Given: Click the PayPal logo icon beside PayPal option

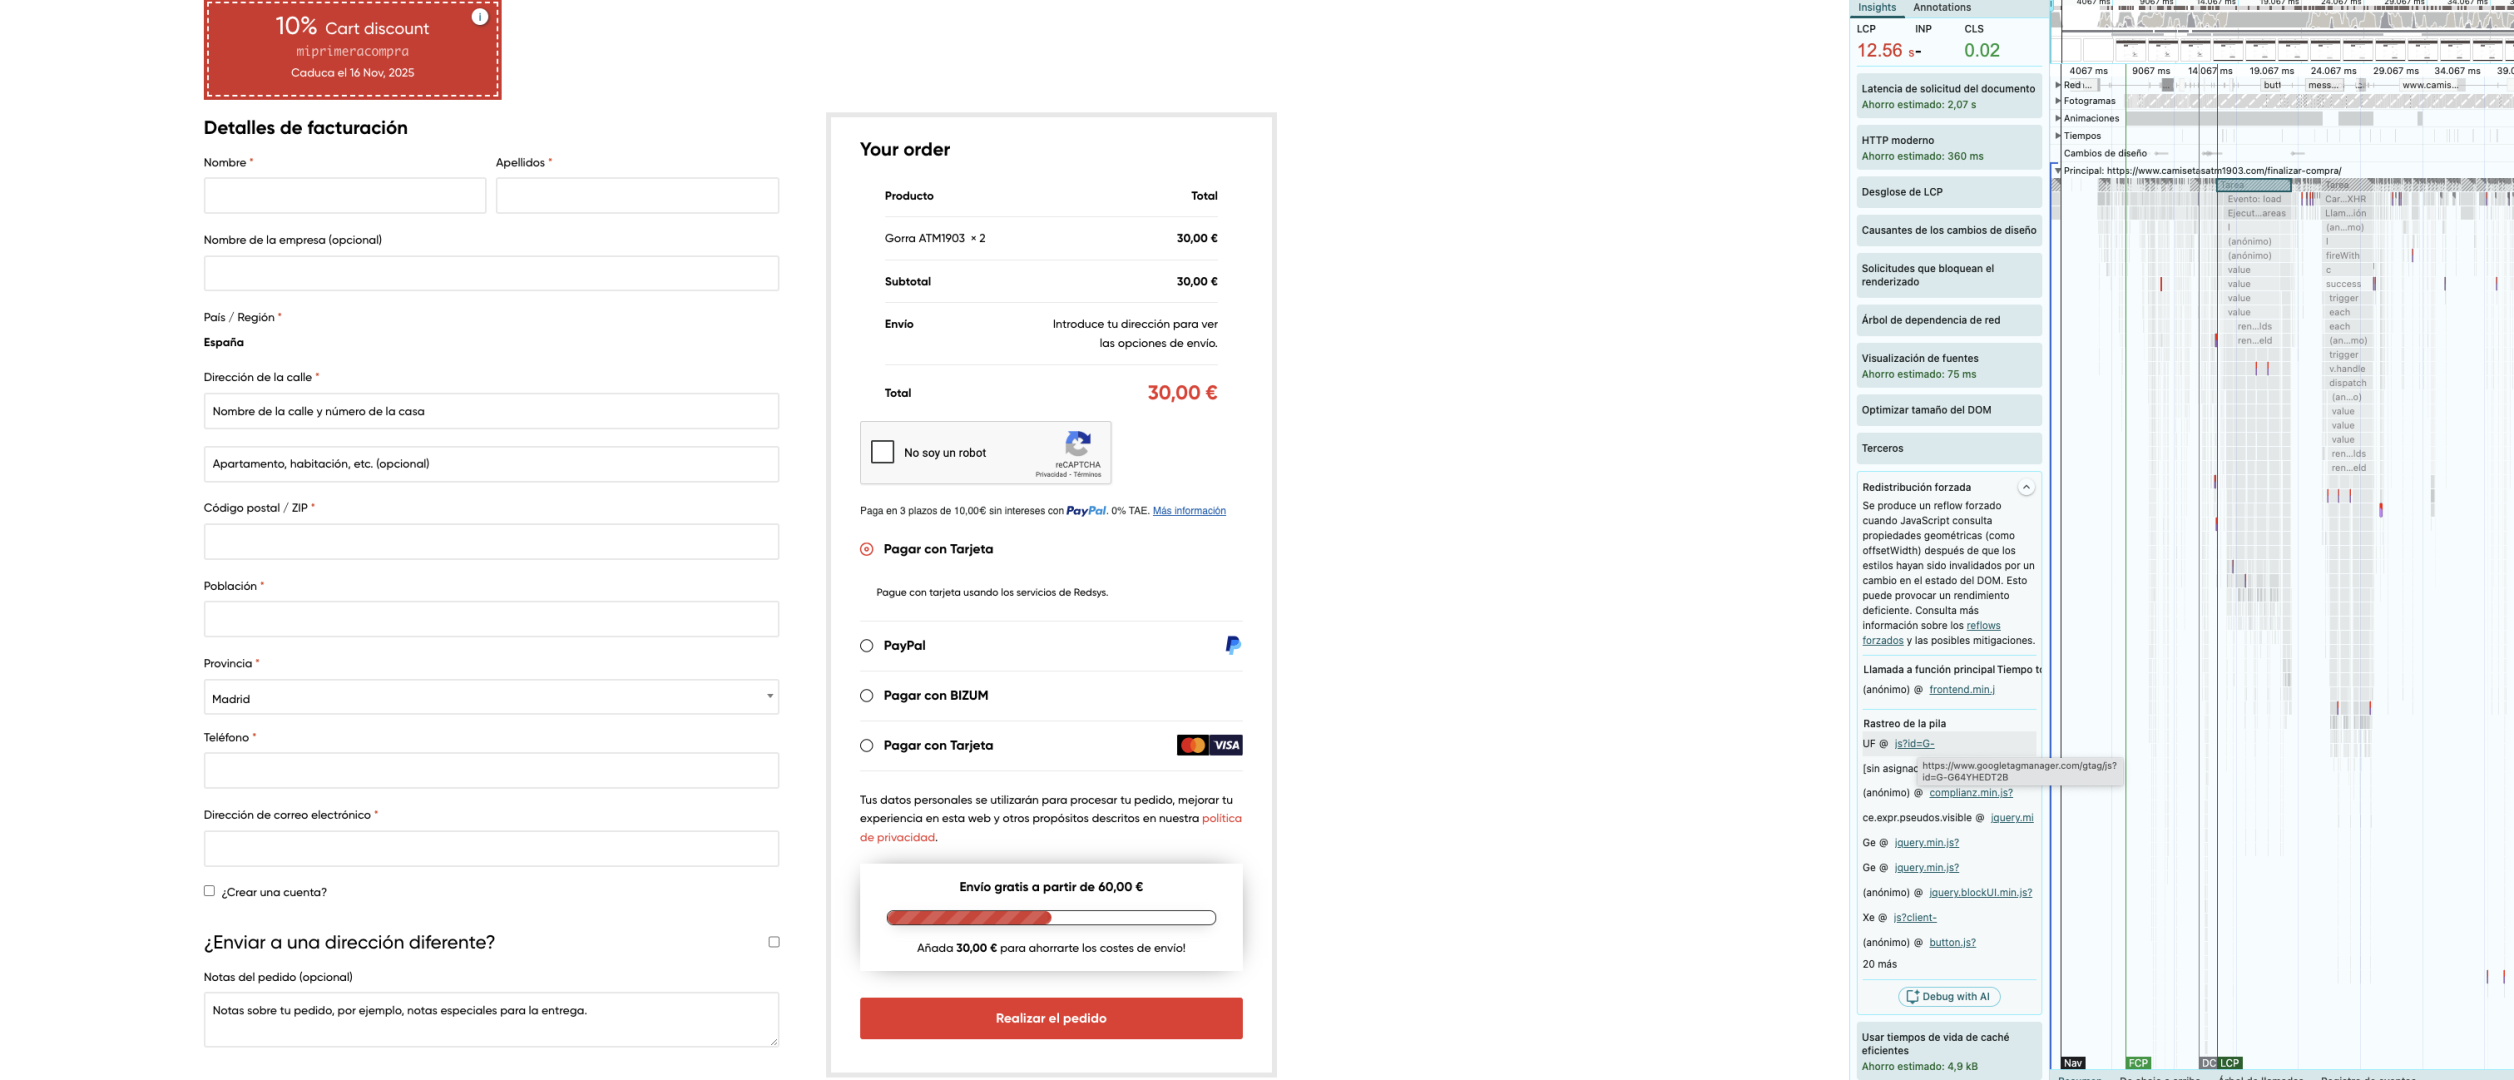Looking at the screenshot, I should click(1233, 645).
